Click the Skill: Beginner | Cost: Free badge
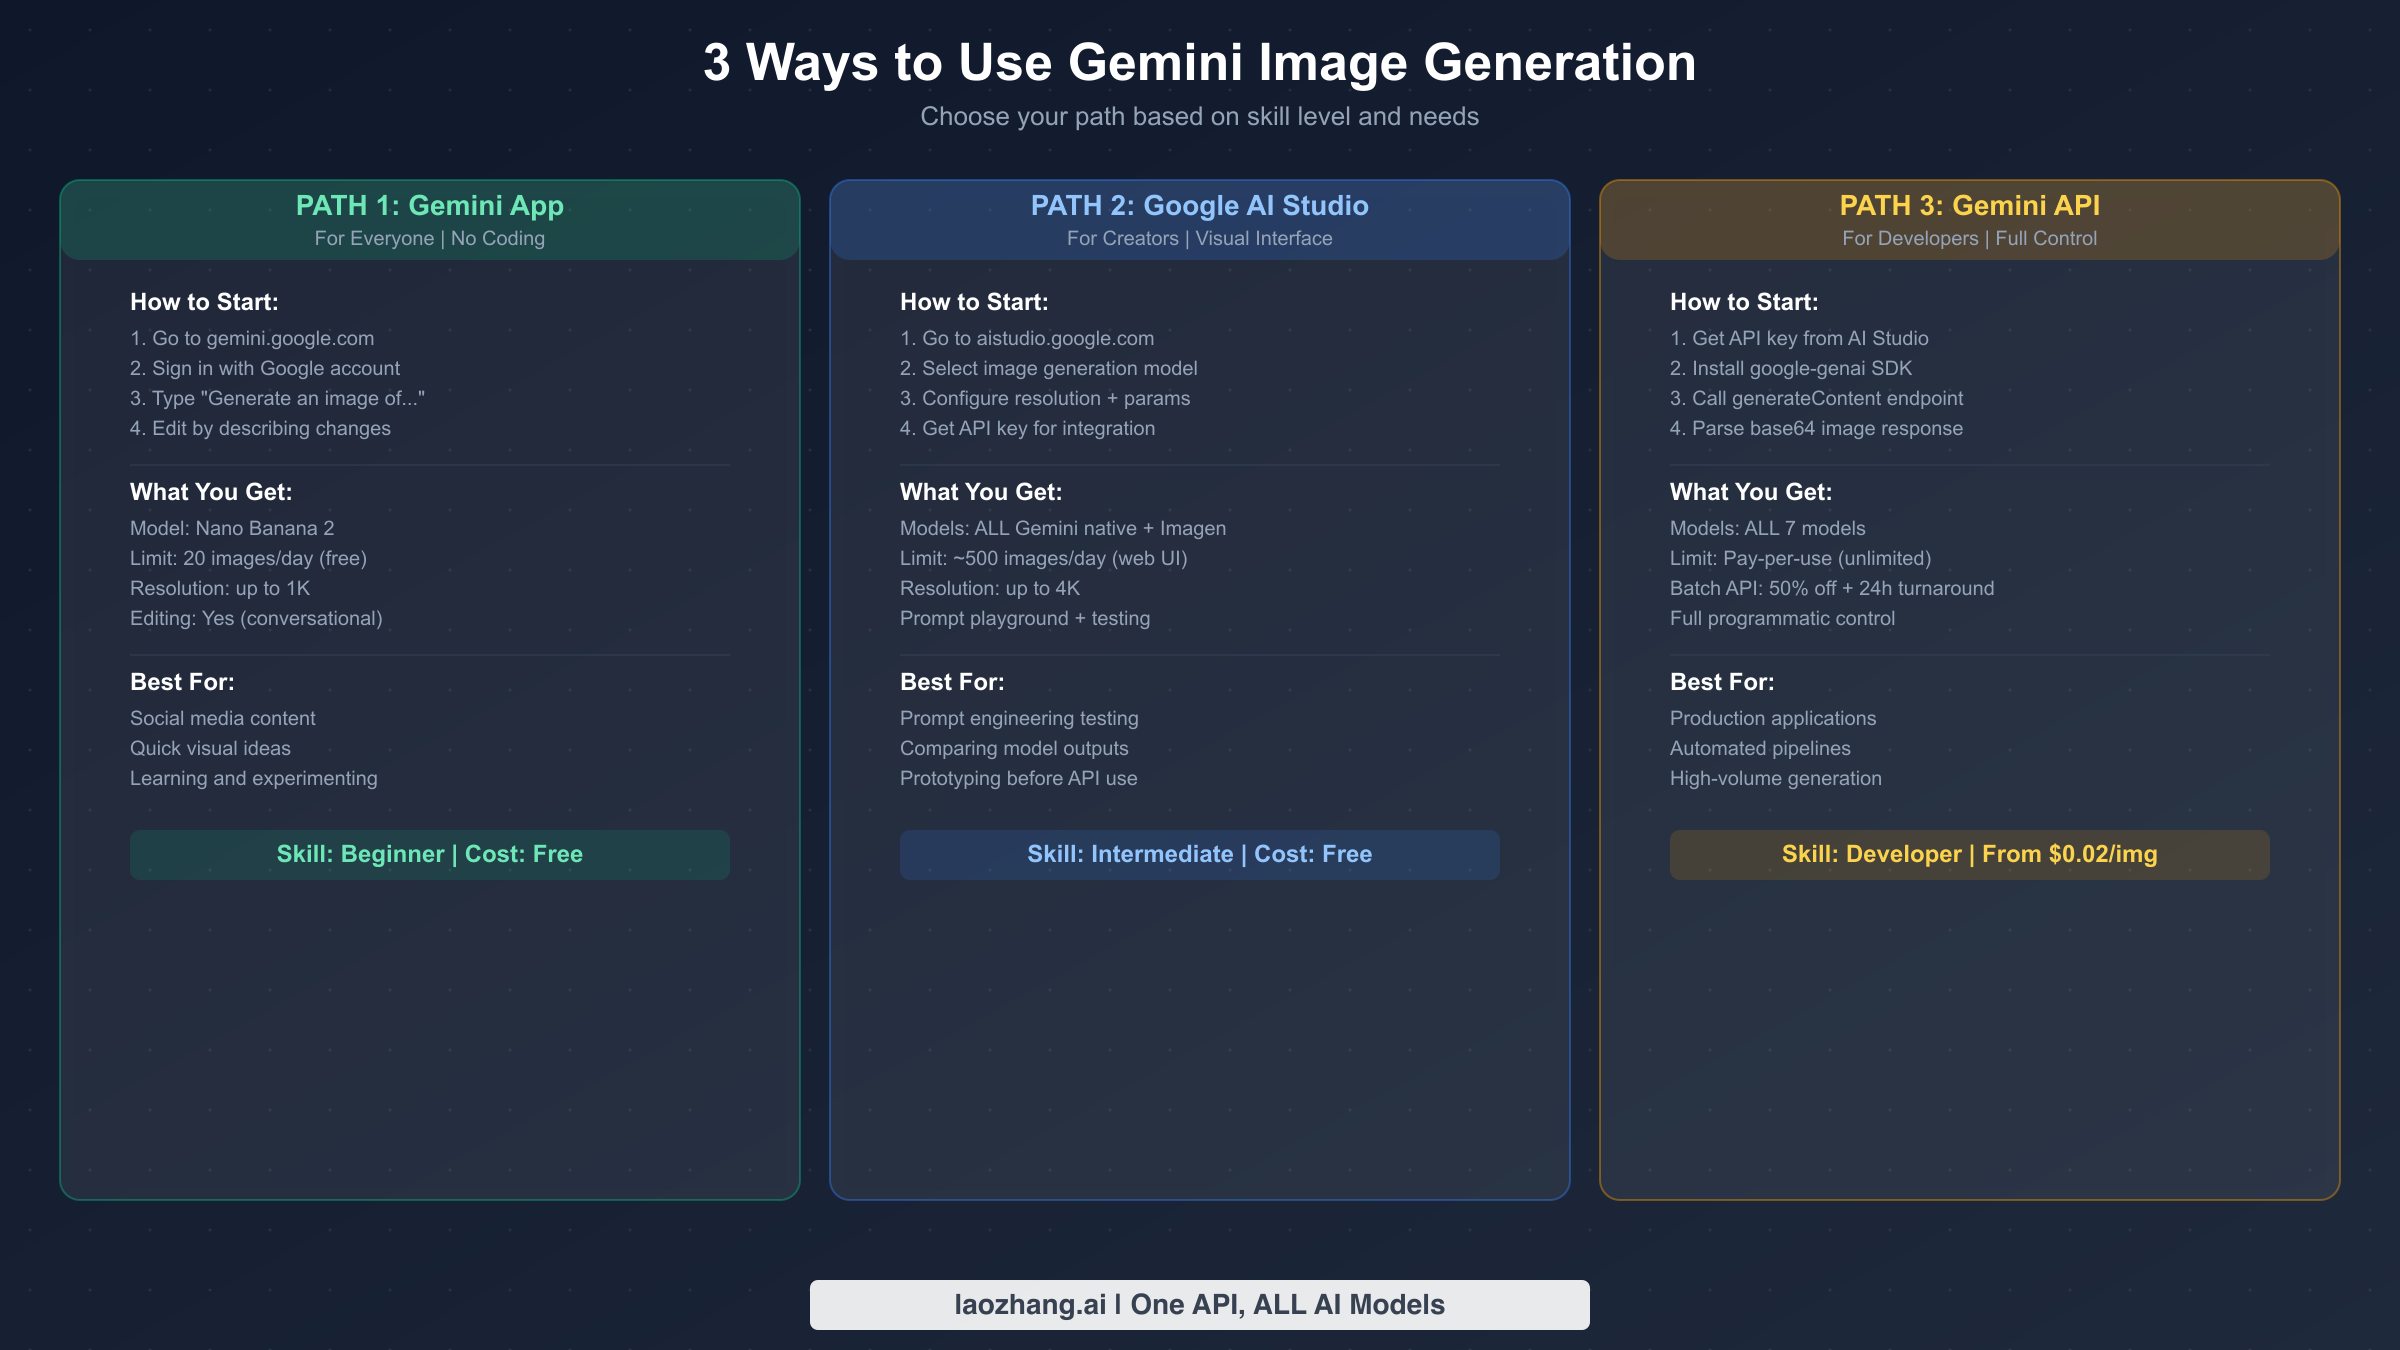Image resolution: width=2400 pixels, height=1350 pixels. [x=429, y=854]
